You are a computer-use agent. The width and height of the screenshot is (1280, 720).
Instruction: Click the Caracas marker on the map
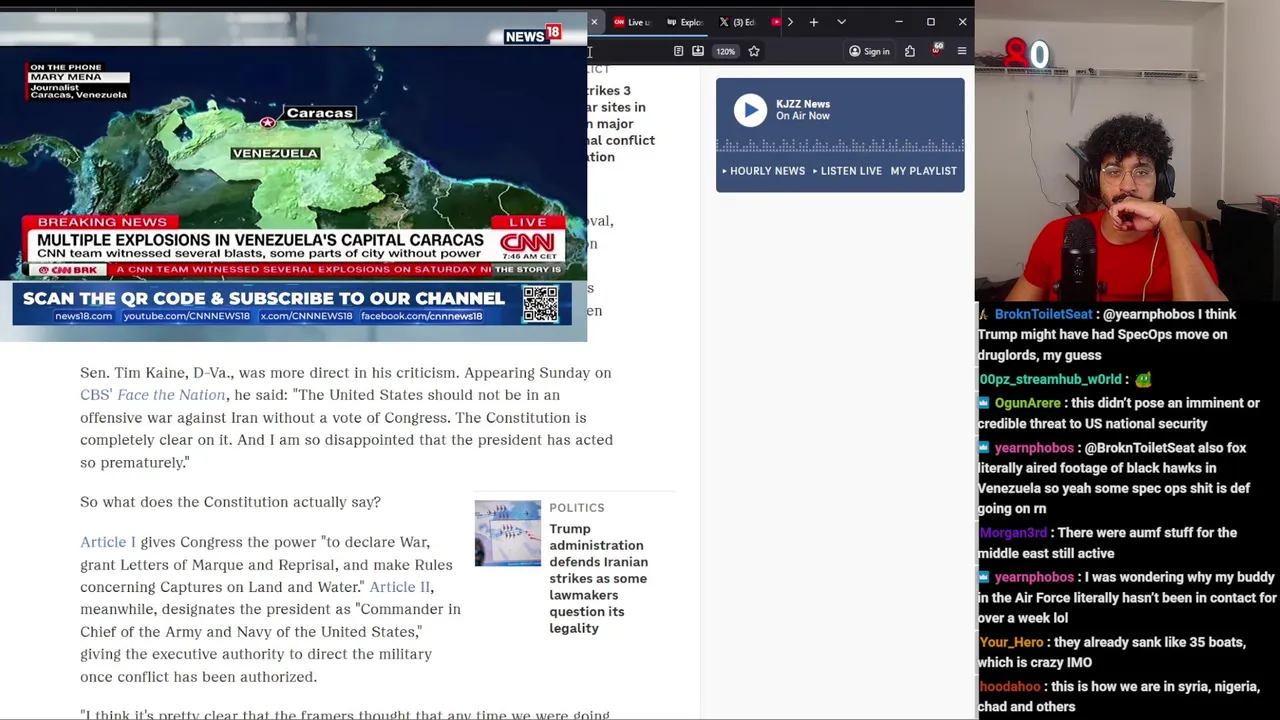pos(268,123)
